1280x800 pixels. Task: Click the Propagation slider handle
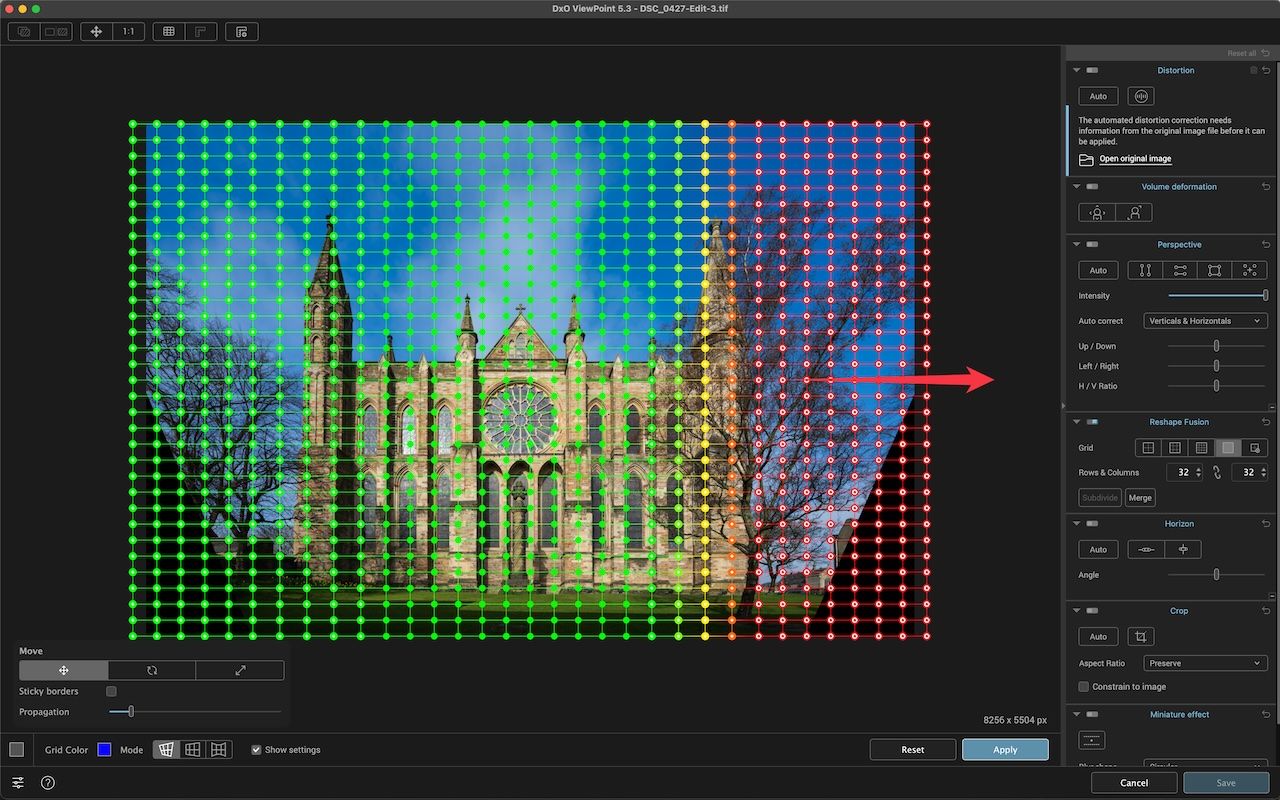tap(131, 712)
